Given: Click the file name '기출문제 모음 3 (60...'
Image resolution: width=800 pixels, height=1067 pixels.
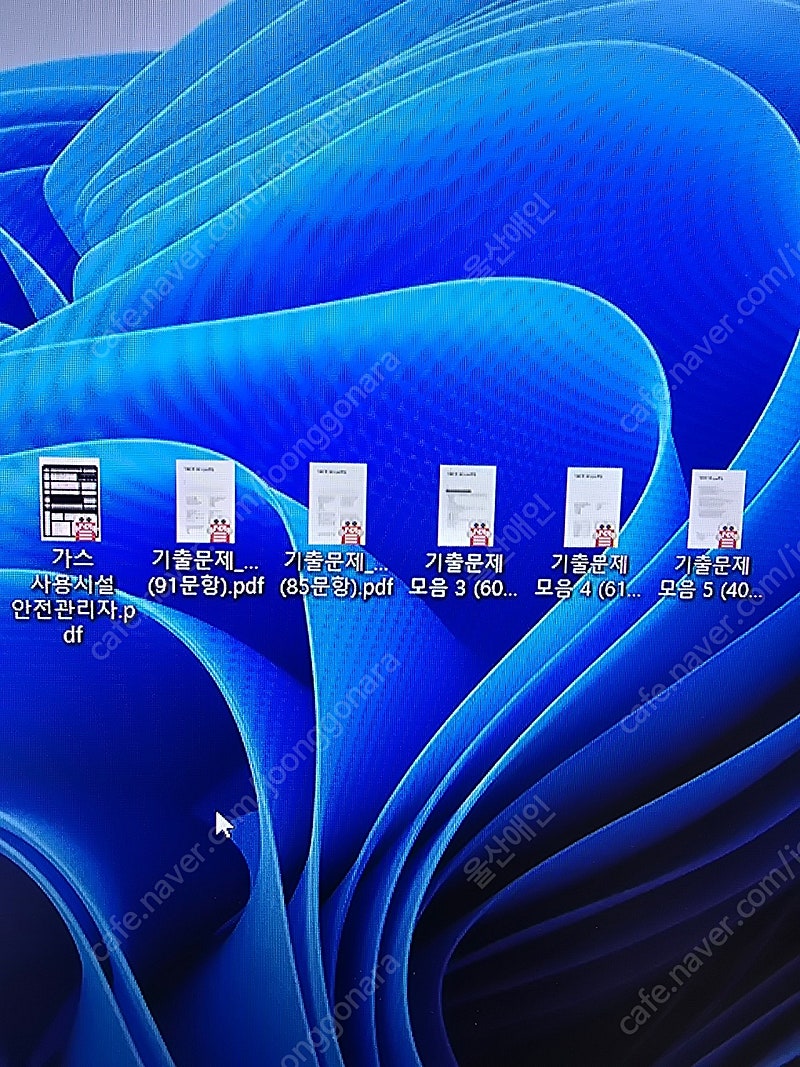Looking at the screenshot, I should click(x=463, y=576).
